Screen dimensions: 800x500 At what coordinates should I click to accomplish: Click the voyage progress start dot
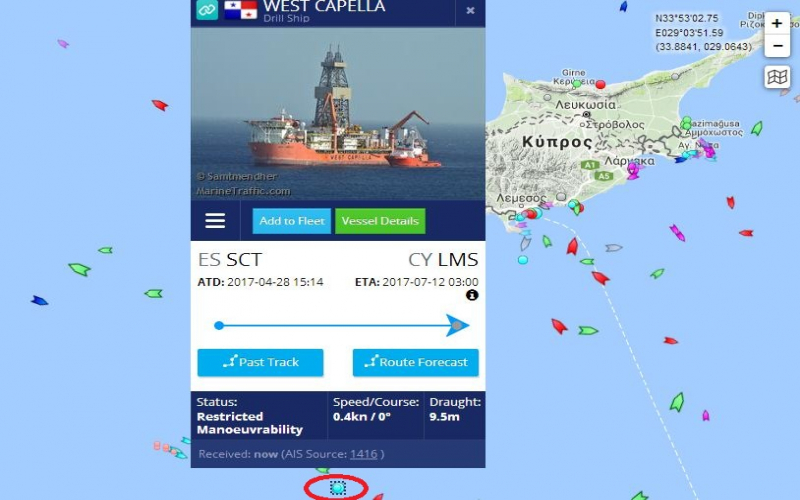[219, 326]
